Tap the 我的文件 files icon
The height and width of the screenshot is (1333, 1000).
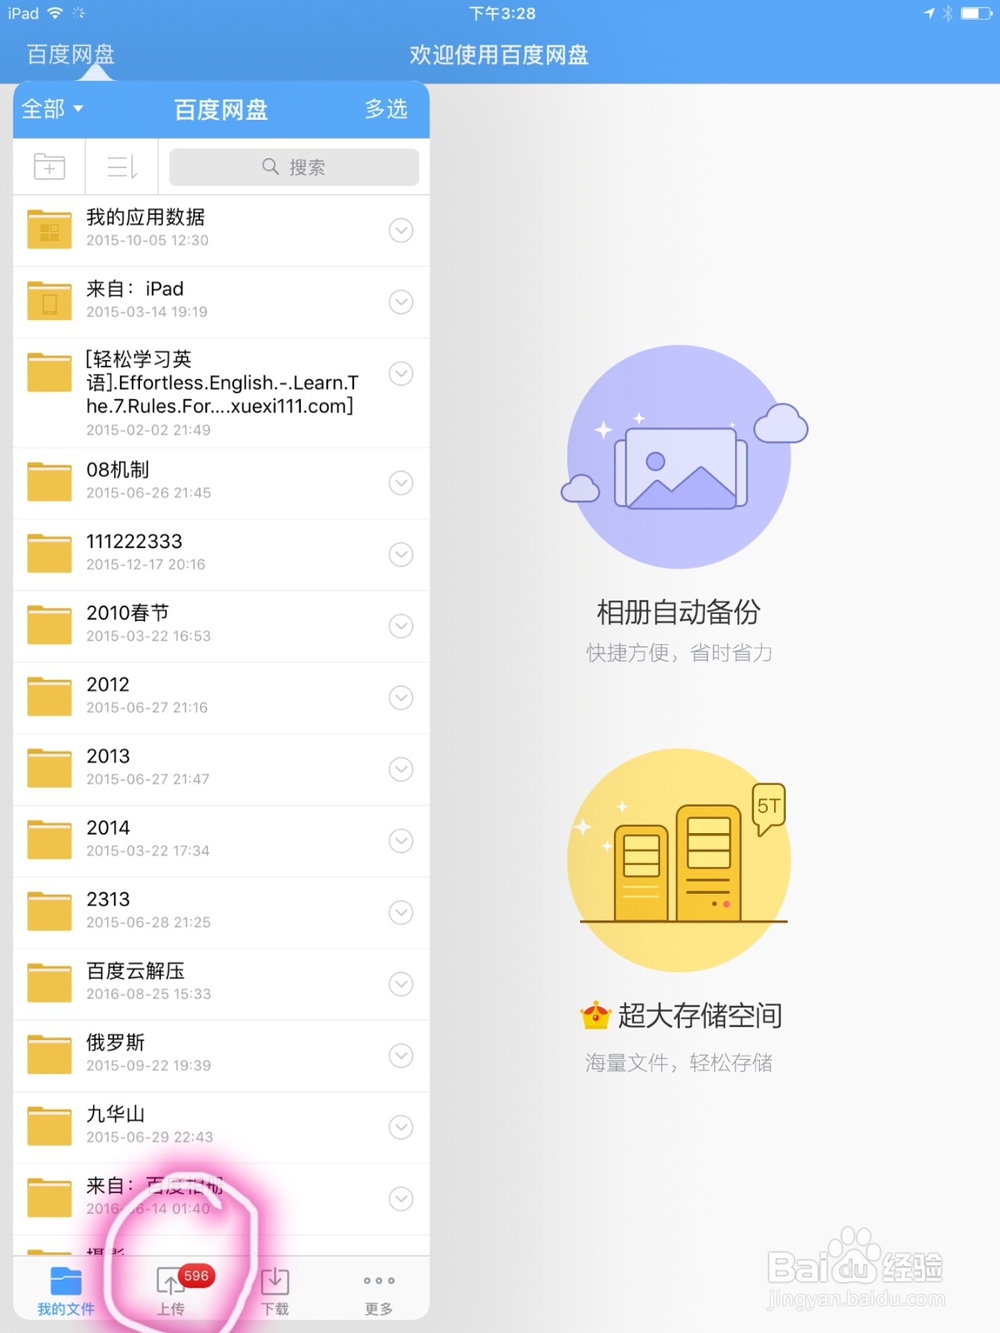65,1283
